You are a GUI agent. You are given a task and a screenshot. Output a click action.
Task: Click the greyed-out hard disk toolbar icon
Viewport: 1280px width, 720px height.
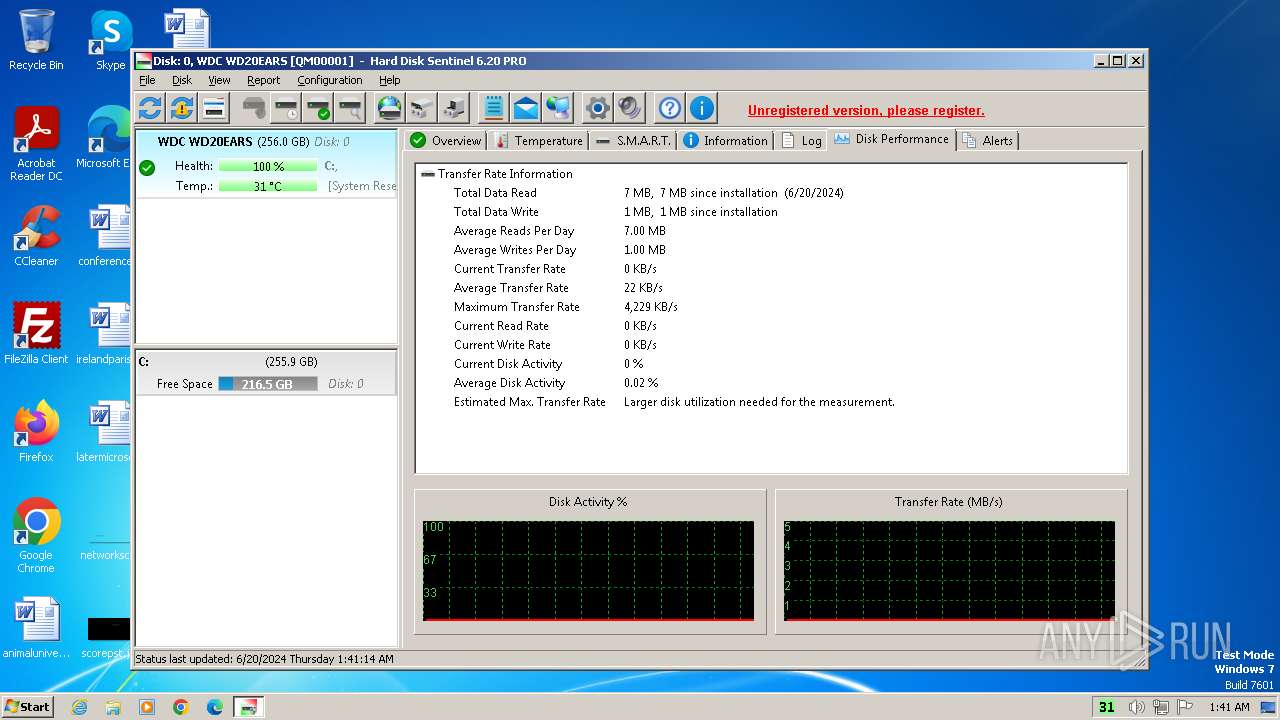click(255, 108)
